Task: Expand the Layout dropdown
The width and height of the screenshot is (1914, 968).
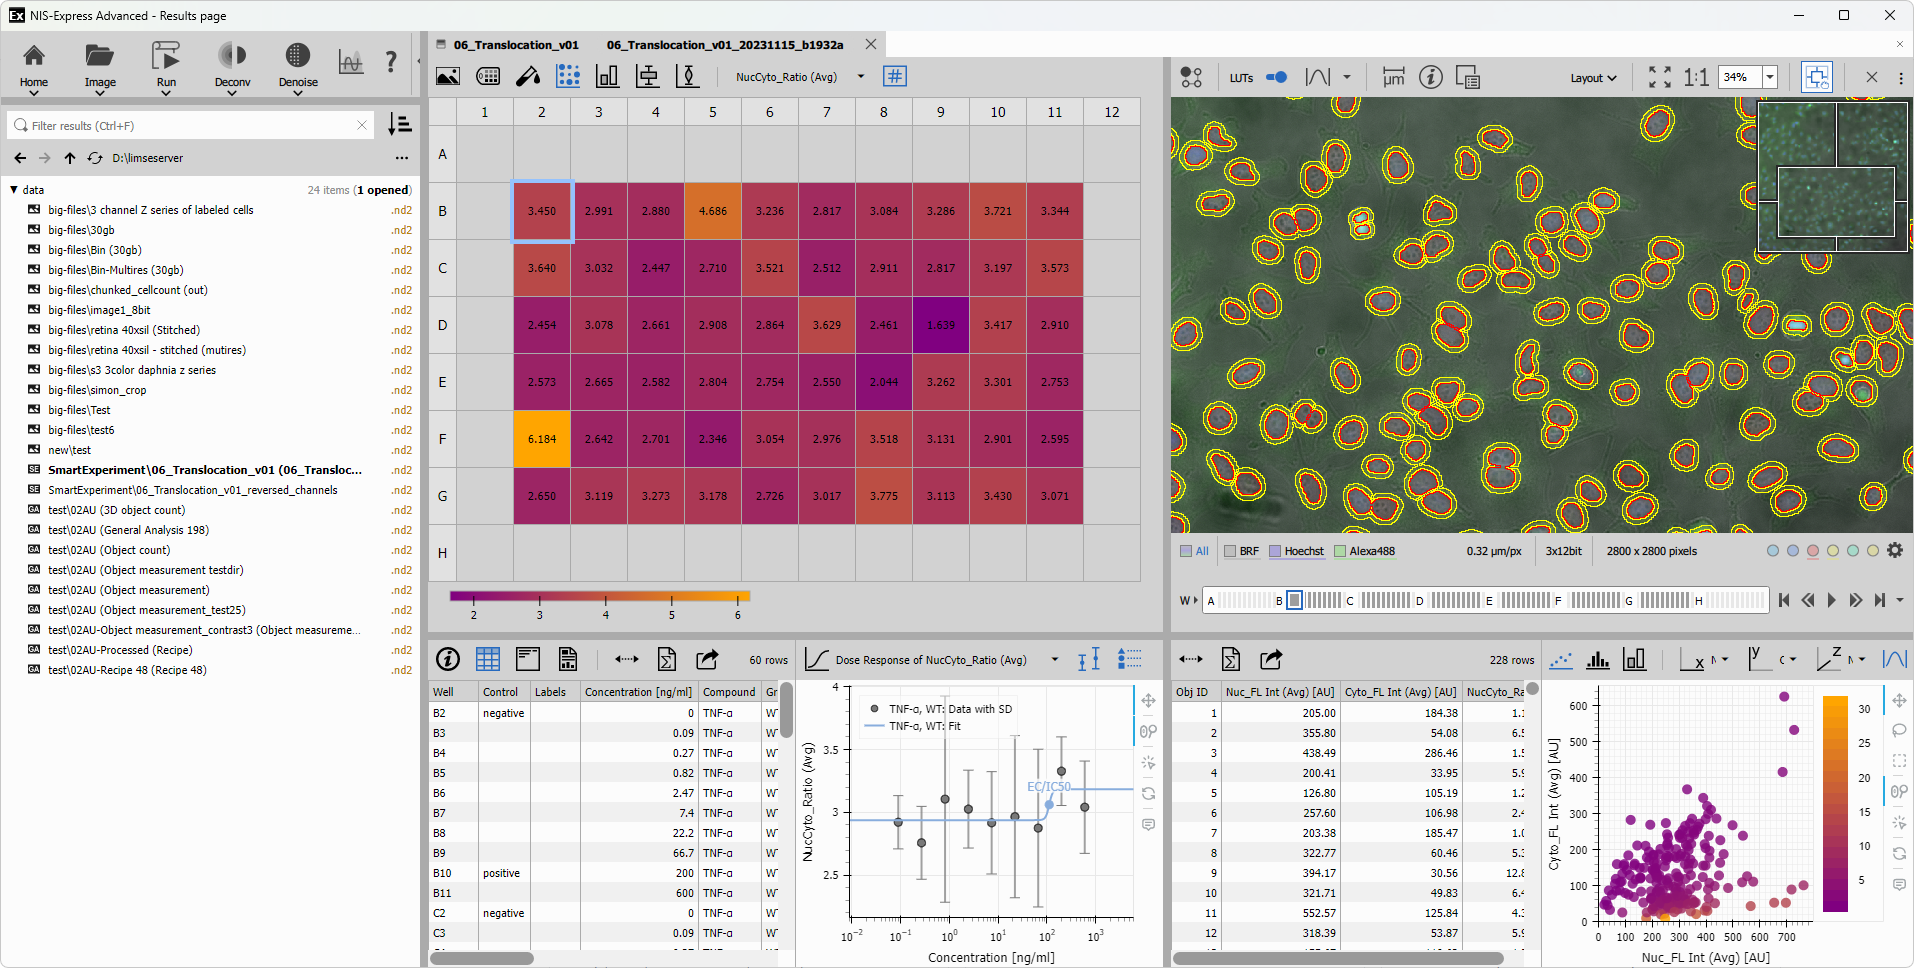Action: [x=1593, y=78]
